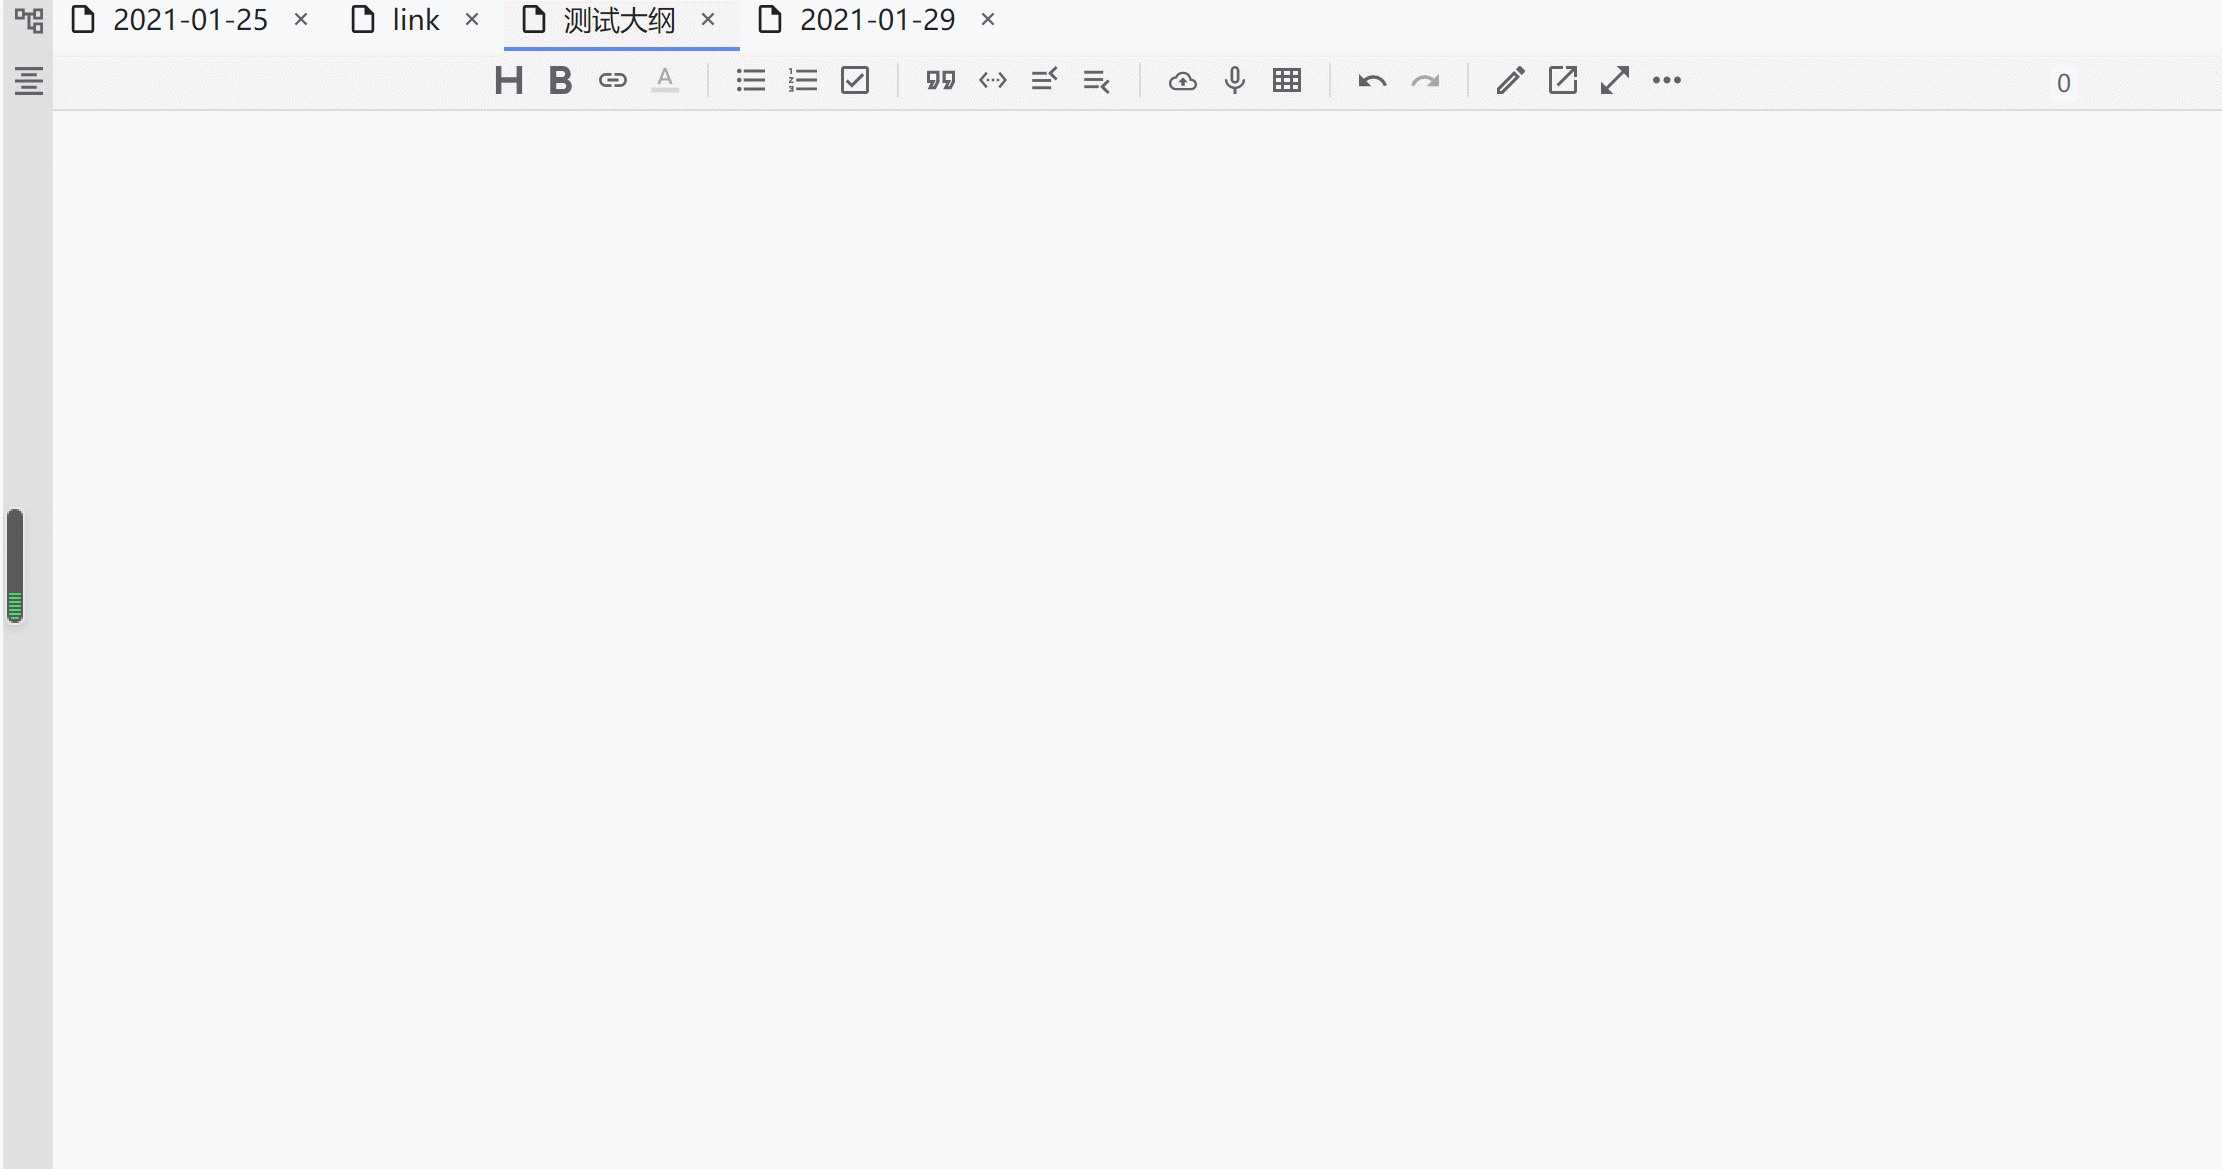
Task: Insert a table
Action: click(x=1287, y=81)
